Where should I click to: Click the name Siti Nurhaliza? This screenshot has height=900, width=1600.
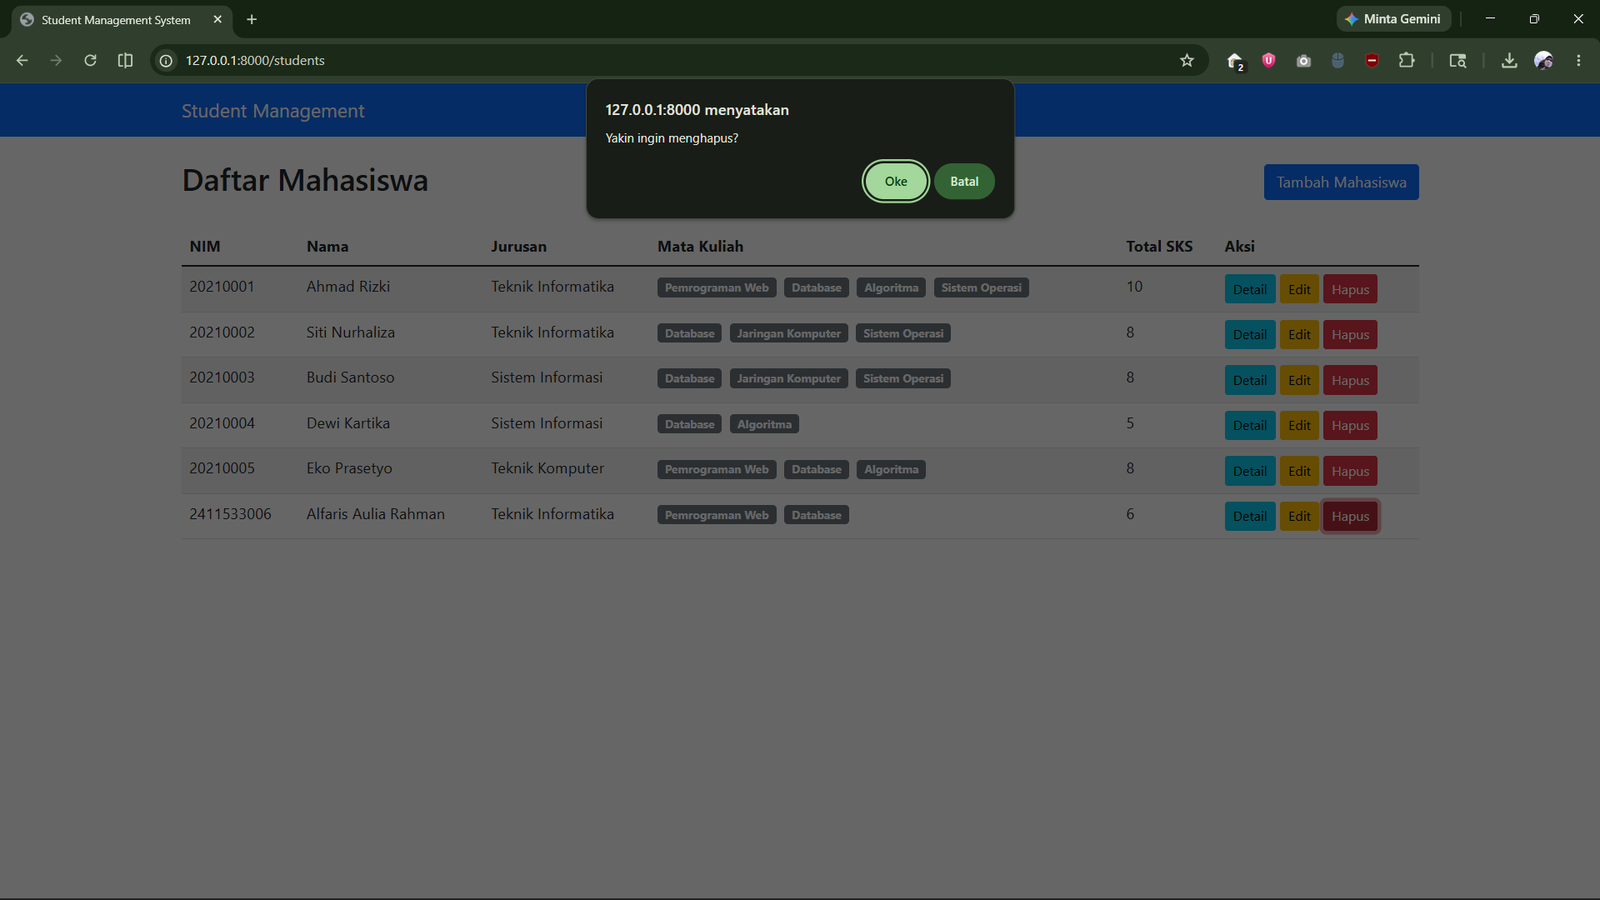350,332
